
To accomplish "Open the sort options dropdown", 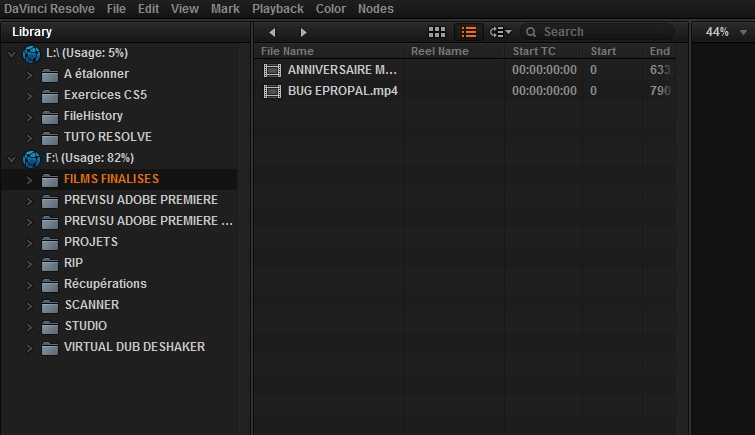I will [x=500, y=32].
